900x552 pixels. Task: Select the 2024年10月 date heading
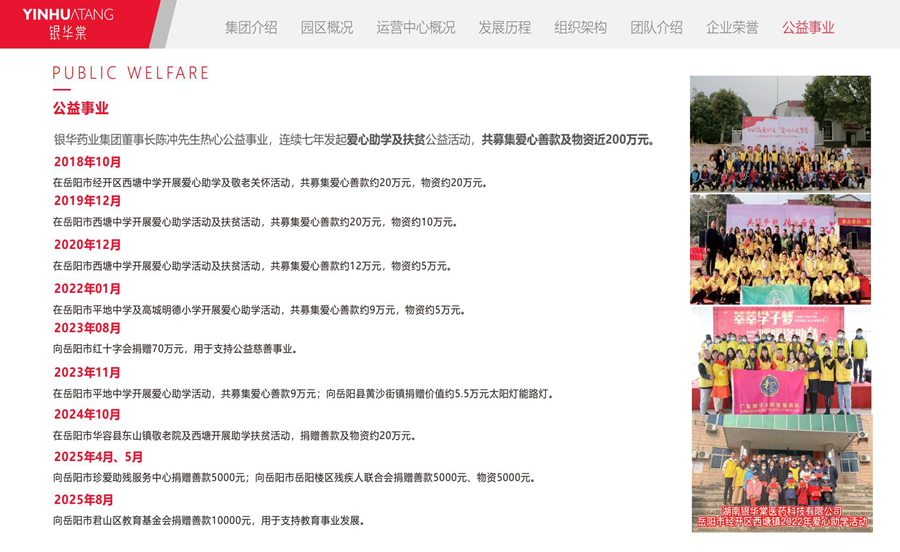87,414
